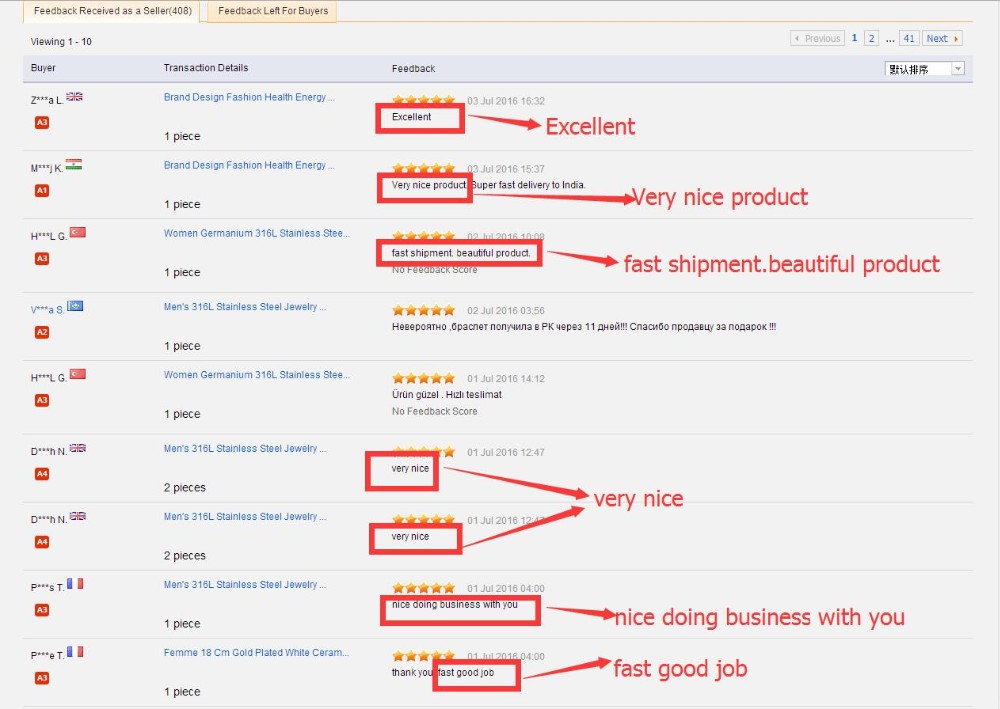Select Feedback Received as a Seller tab
1000x709 pixels.
tap(111, 12)
